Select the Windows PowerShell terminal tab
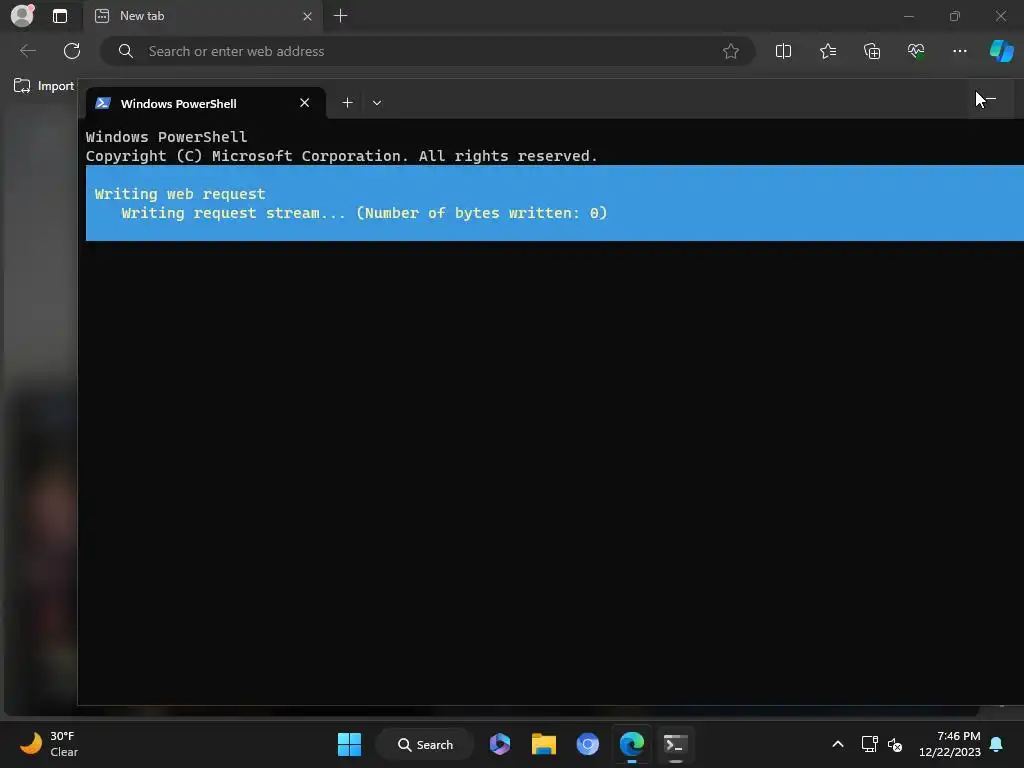The width and height of the screenshot is (1024, 768). pos(206,103)
